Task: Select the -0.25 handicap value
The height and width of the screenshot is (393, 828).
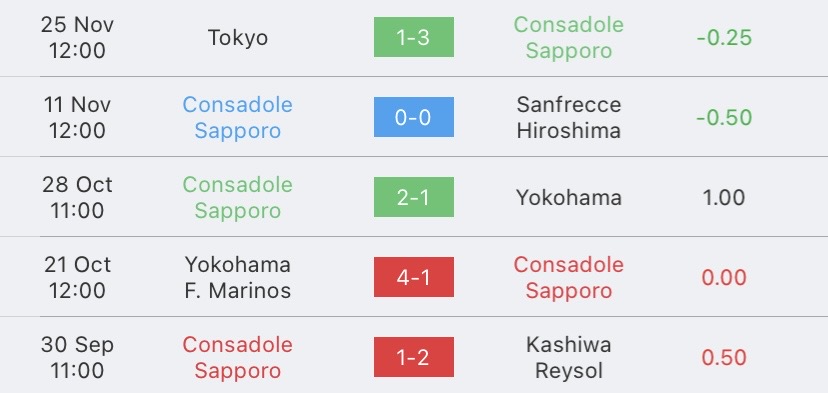Action: 724,38
